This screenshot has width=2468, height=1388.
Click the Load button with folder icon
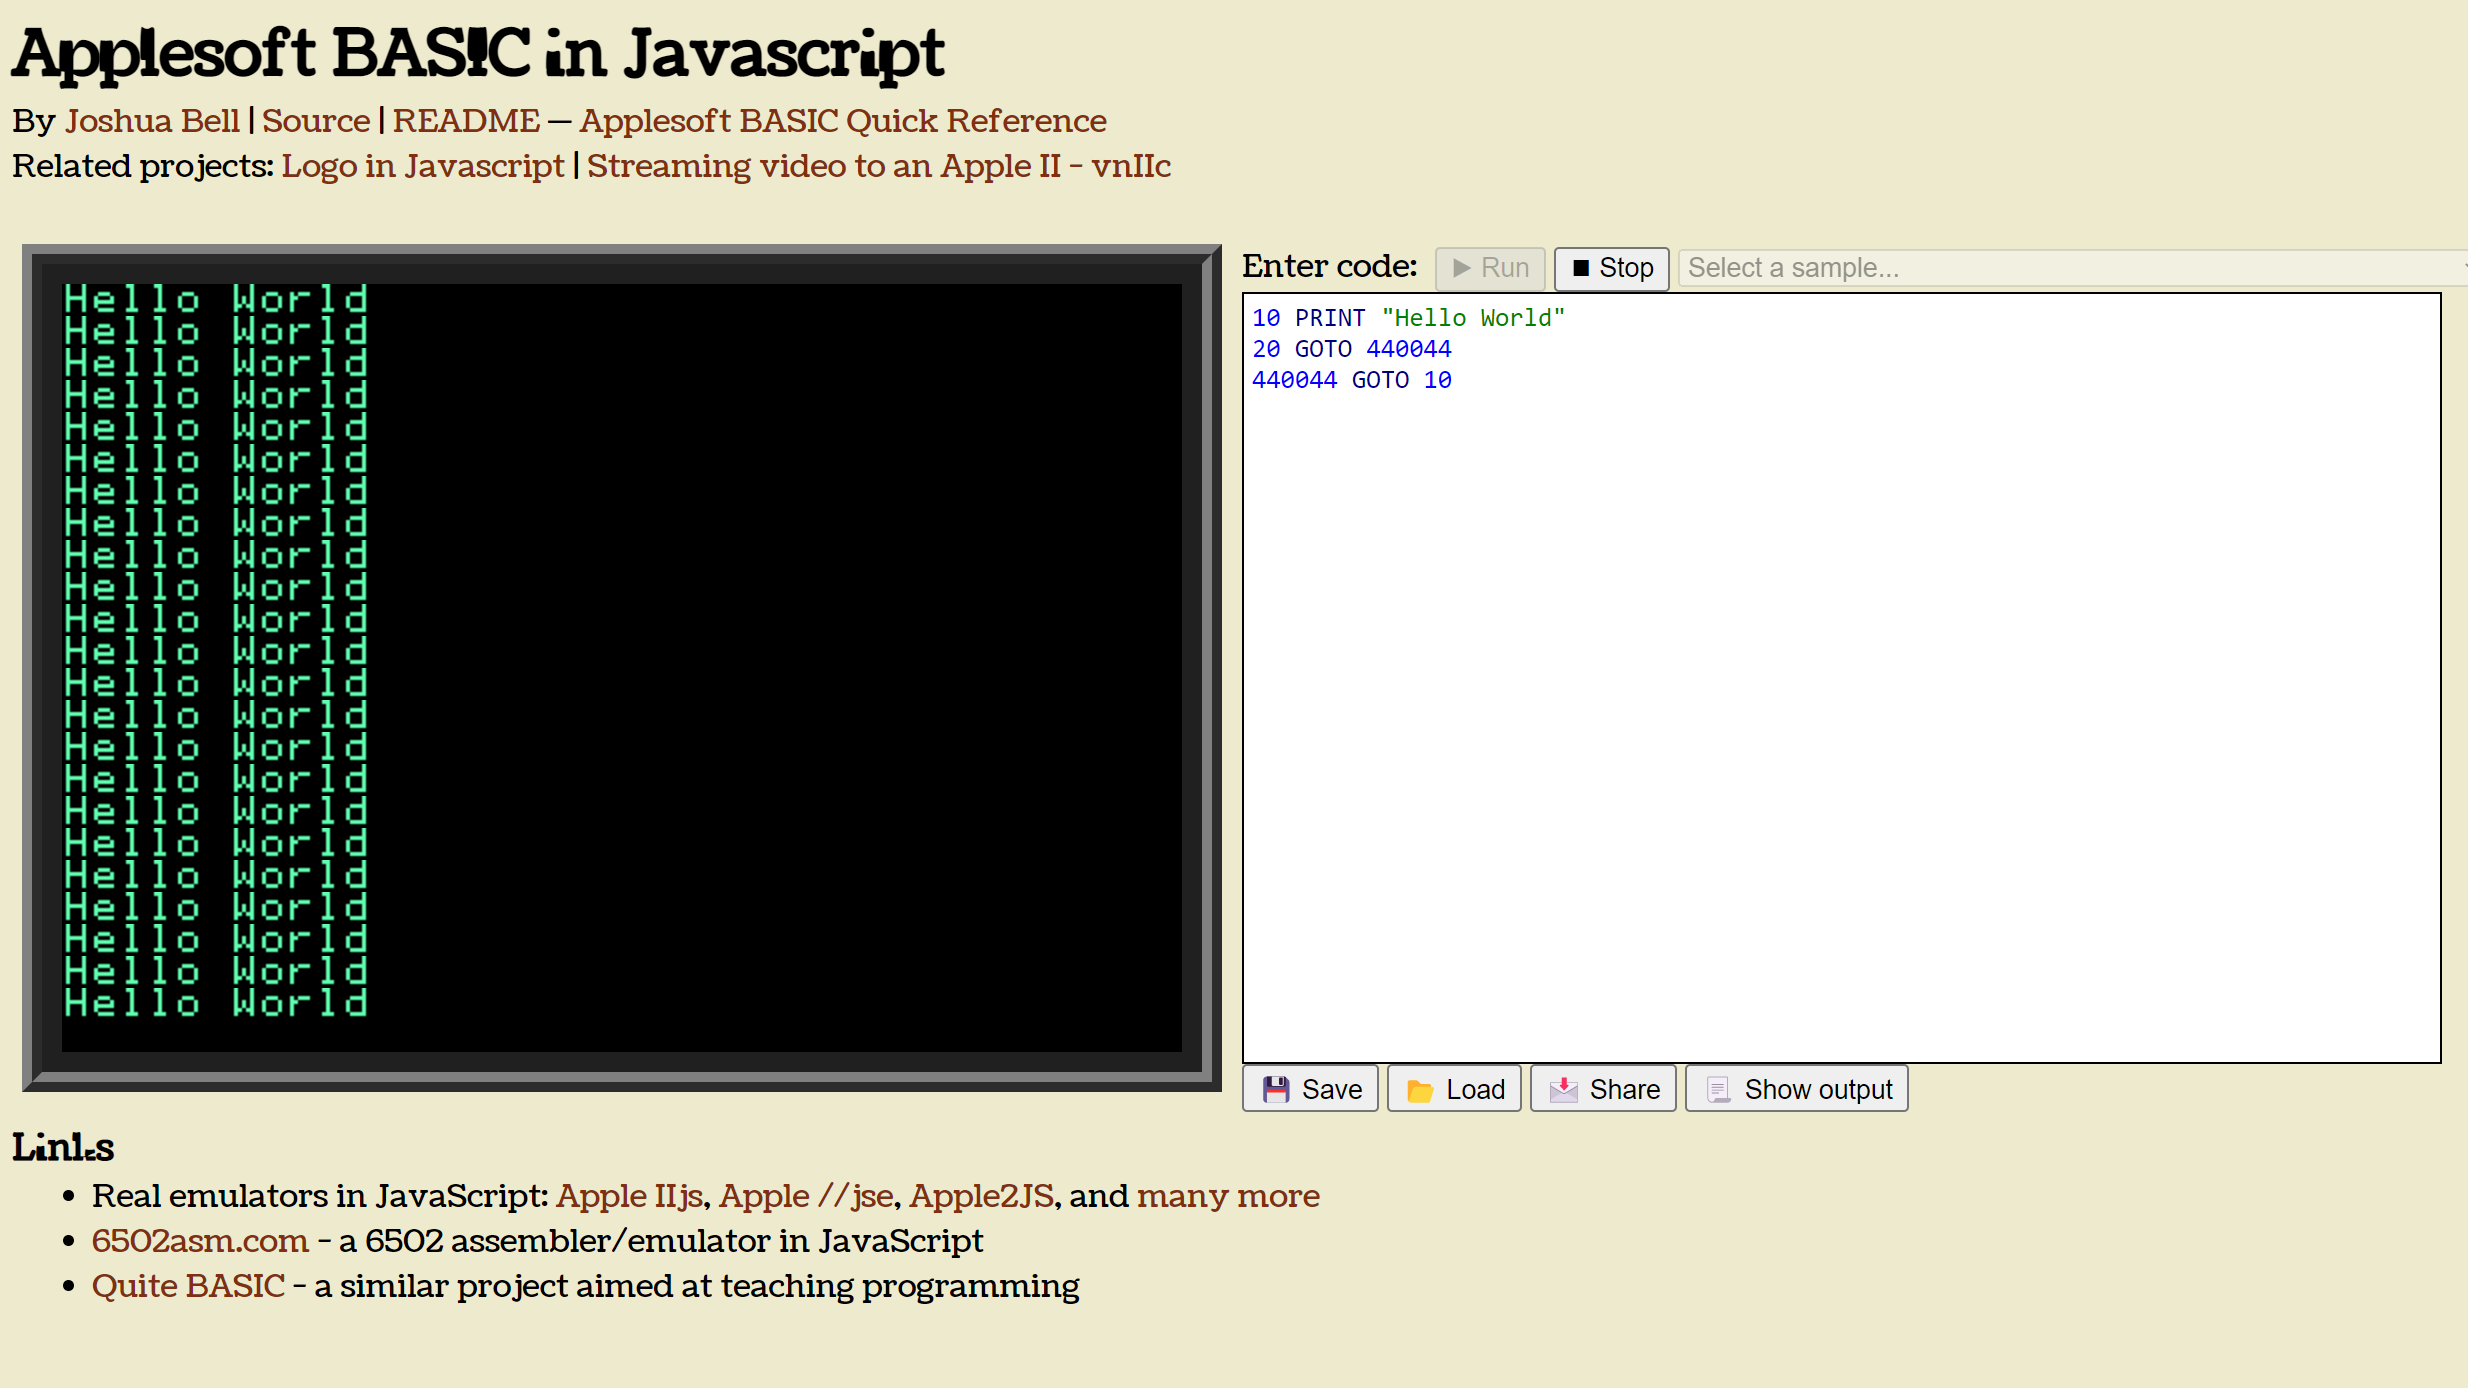pyautogui.click(x=1454, y=1089)
